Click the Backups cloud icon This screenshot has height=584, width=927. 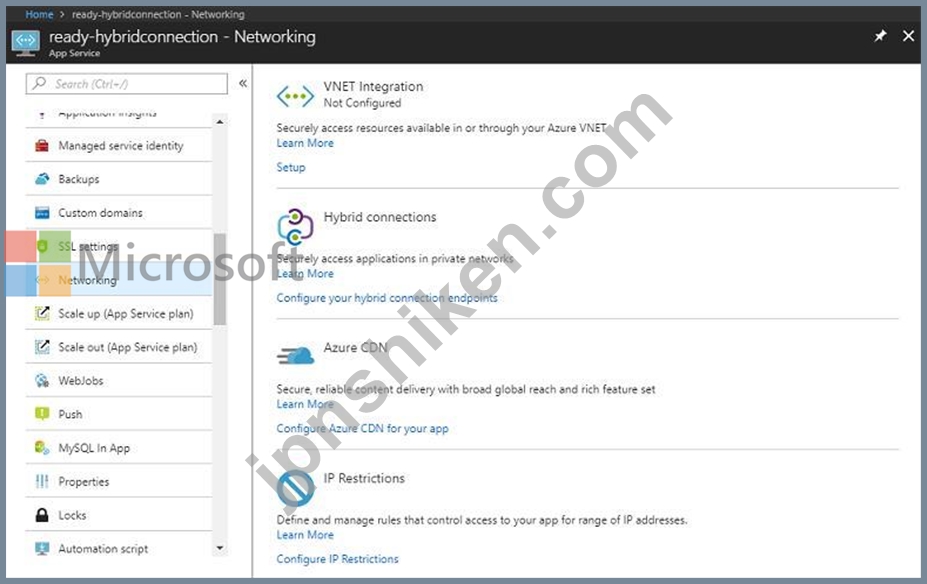[x=42, y=179]
